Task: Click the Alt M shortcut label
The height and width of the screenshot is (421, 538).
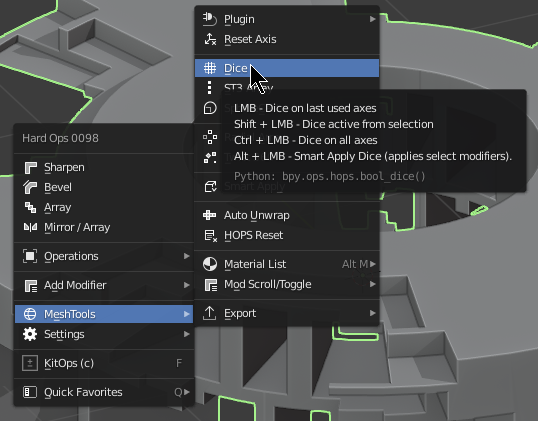Action: tap(355, 264)
